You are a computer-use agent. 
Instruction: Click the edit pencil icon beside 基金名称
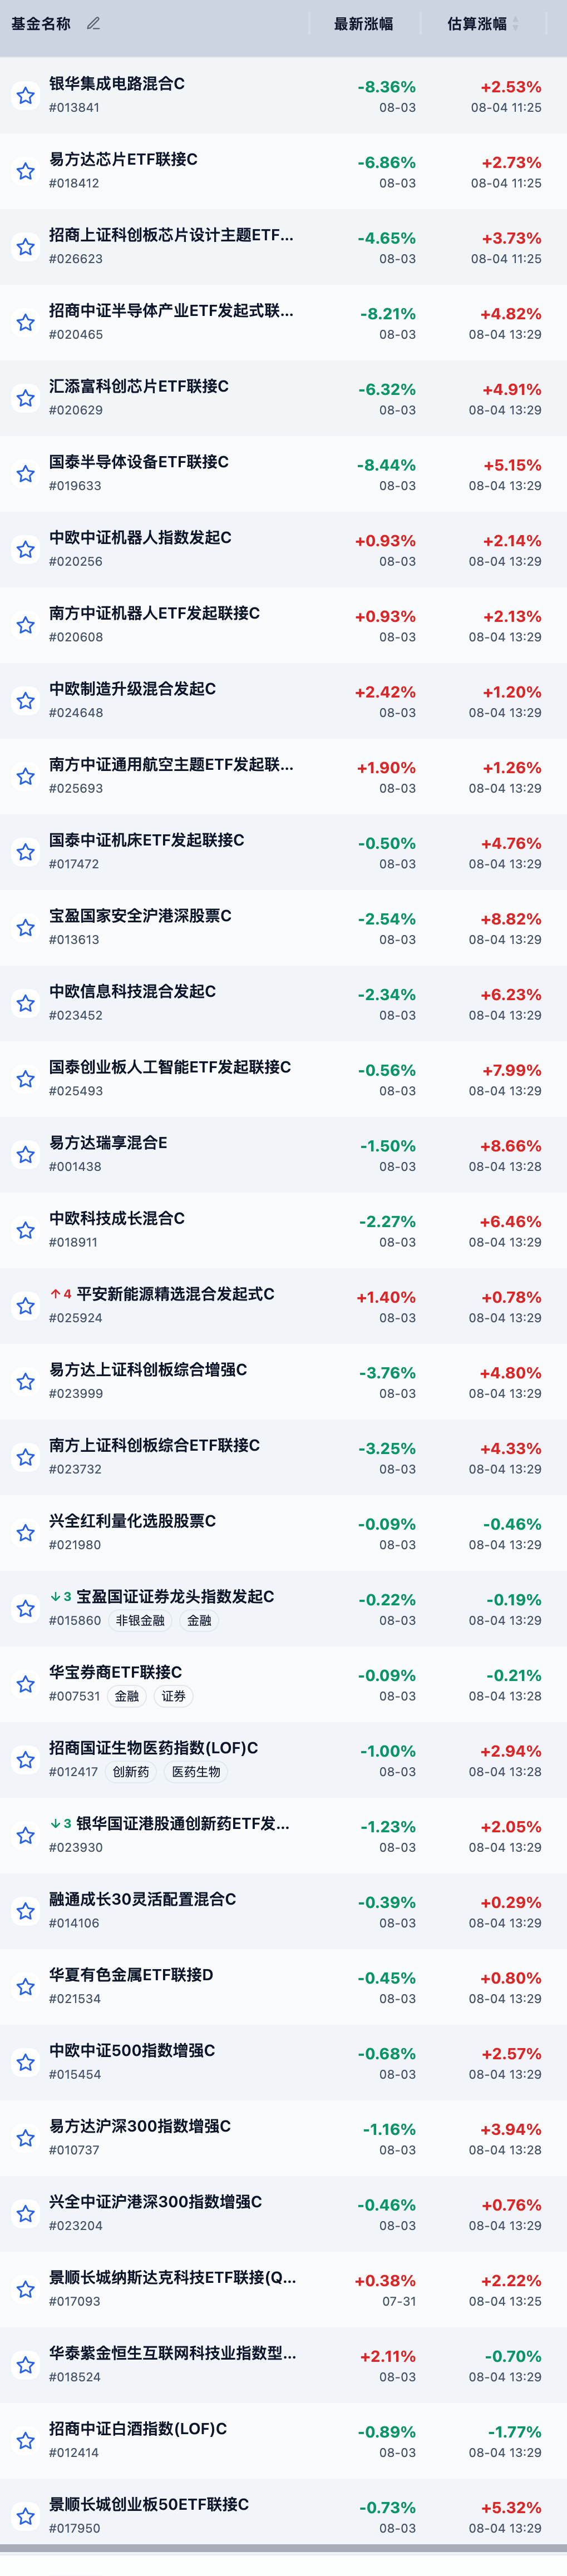tap(93, 23)
